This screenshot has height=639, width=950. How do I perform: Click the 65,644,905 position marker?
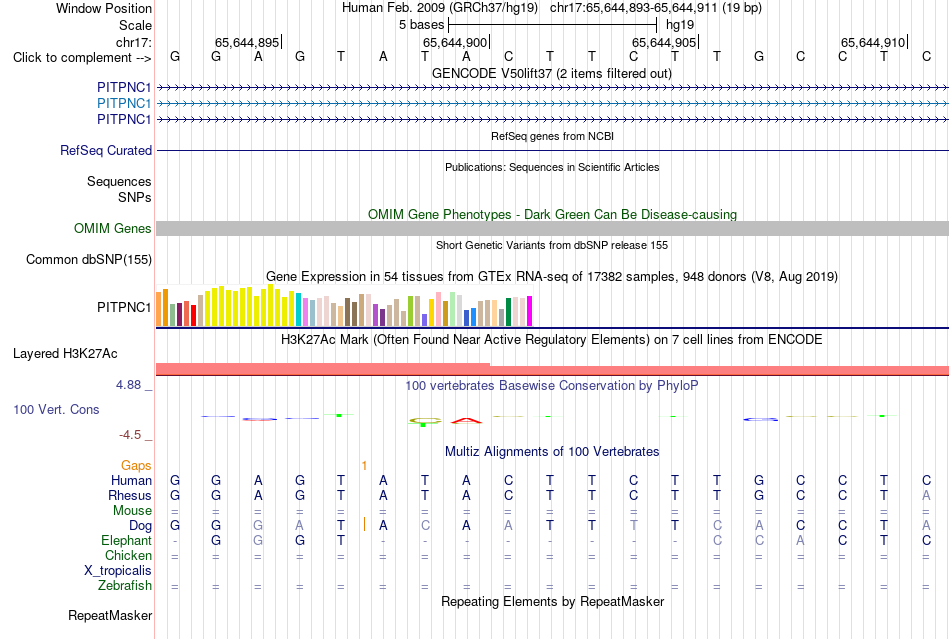point(664,42)
